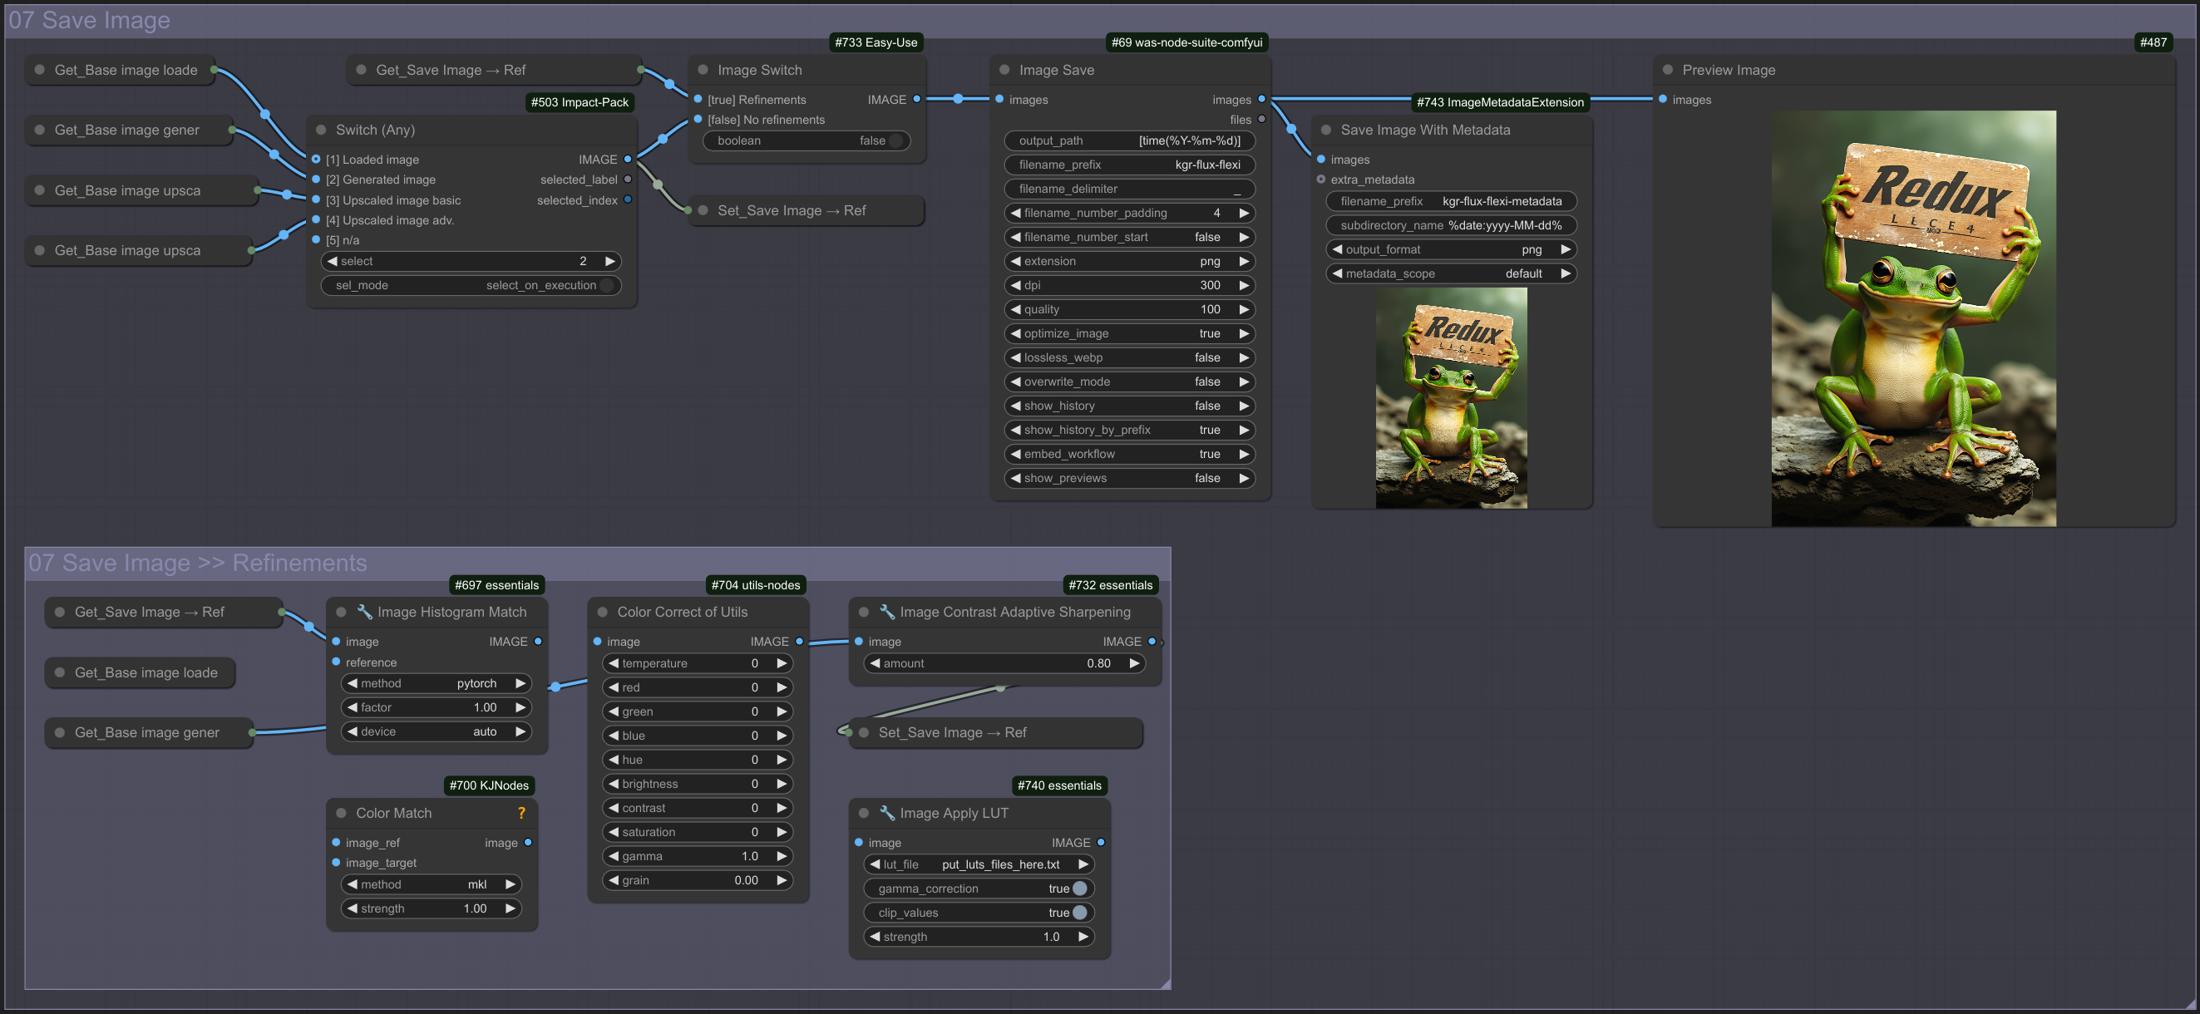This screenshot has width=2200, height=1014.
Task: Click the #740 essentials badge
Action: click(x=1059, y=785)
